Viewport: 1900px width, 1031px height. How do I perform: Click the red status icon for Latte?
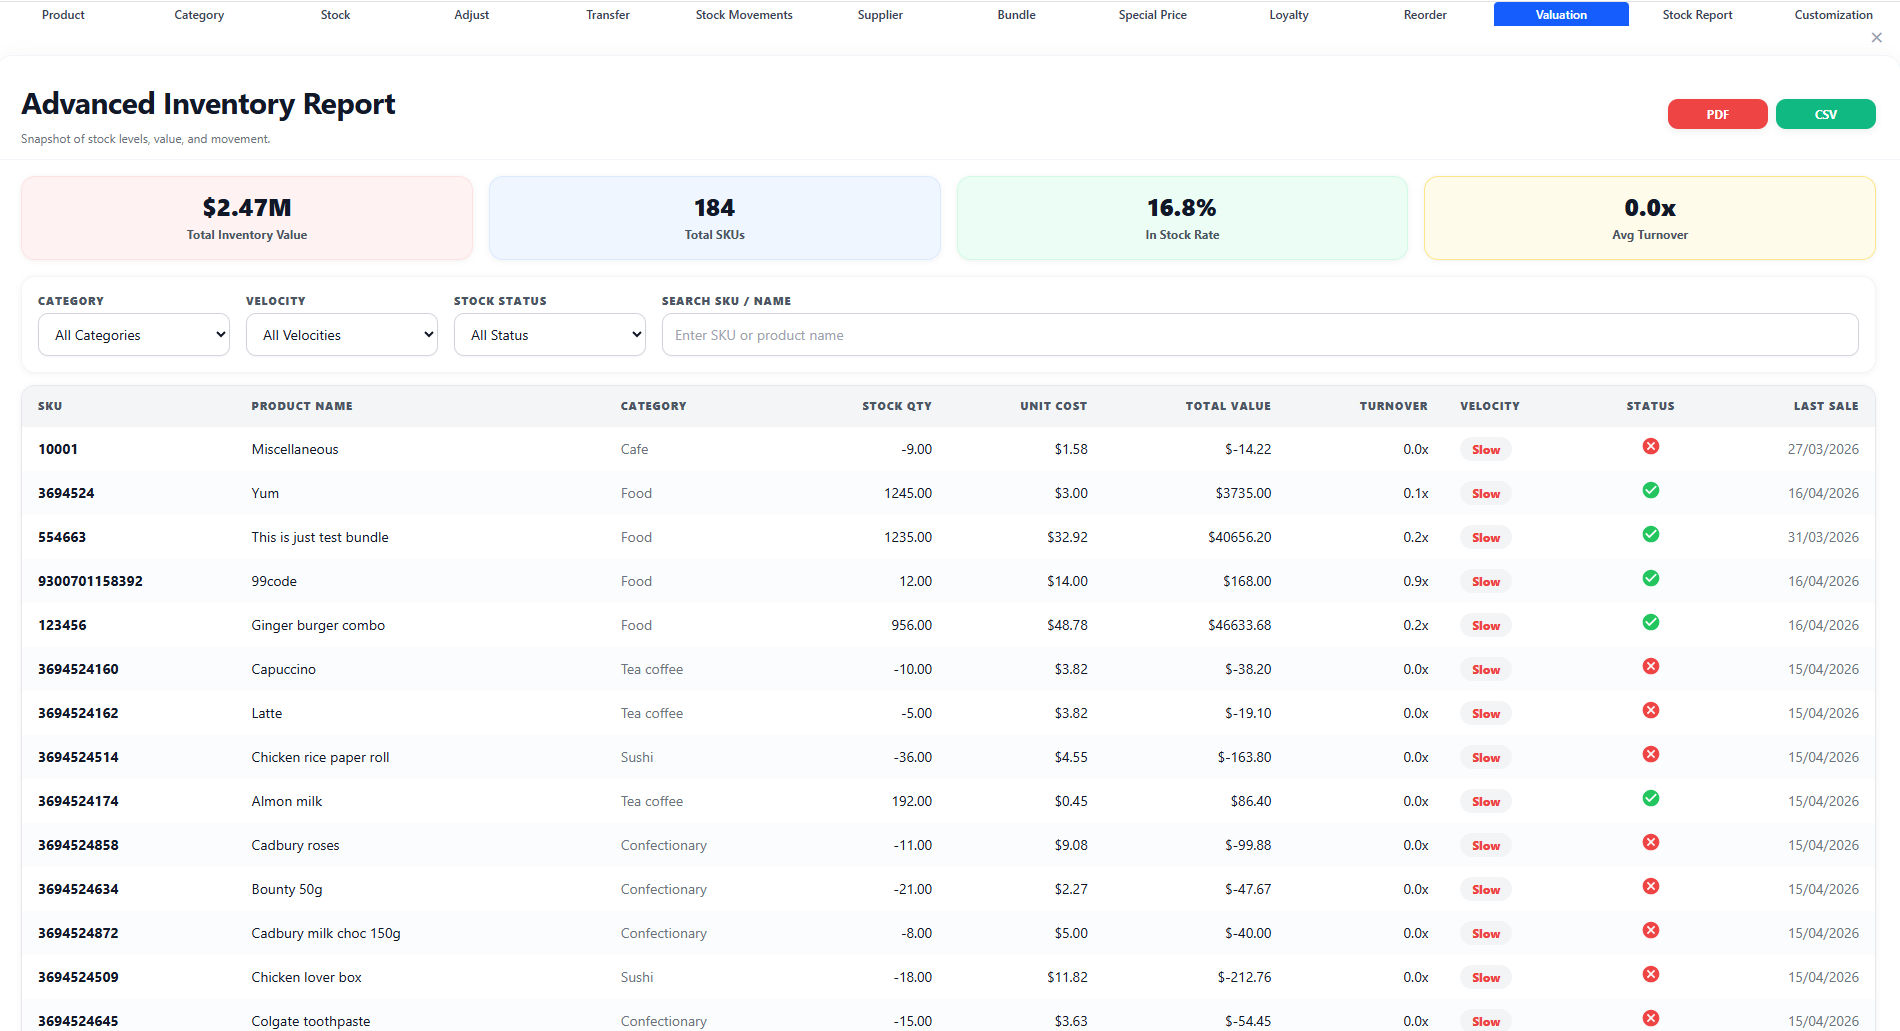click(x=1651, y=710)
